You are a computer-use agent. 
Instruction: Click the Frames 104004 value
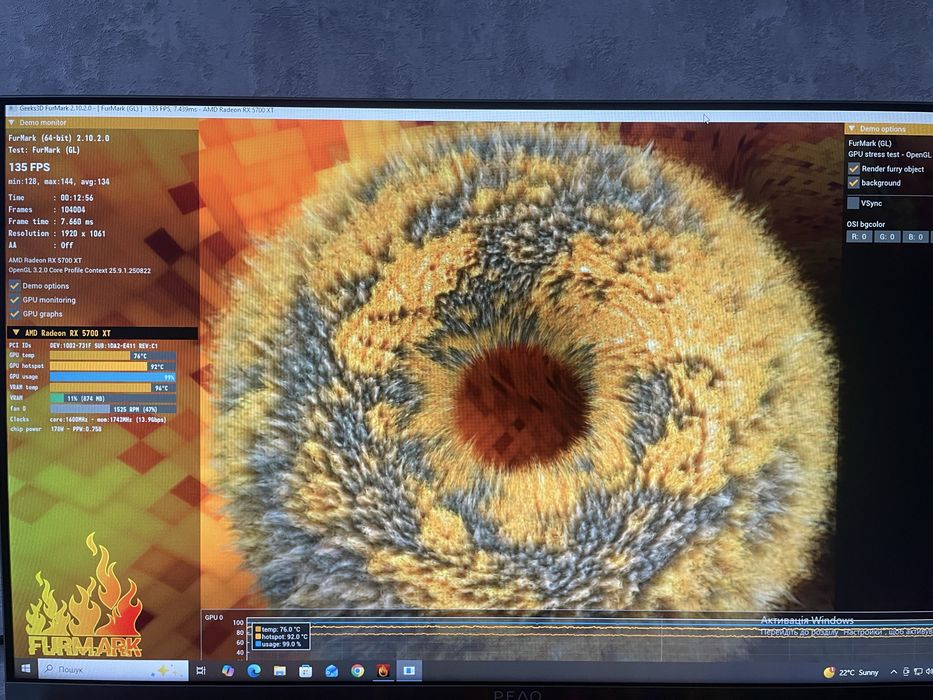pos(73,210)
